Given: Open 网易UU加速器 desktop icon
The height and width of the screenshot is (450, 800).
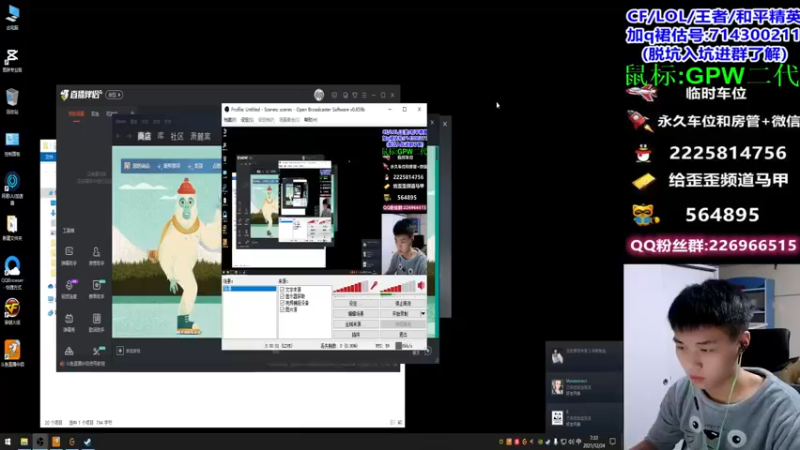Looking at the screenshot, I should (x=12, y=188).
